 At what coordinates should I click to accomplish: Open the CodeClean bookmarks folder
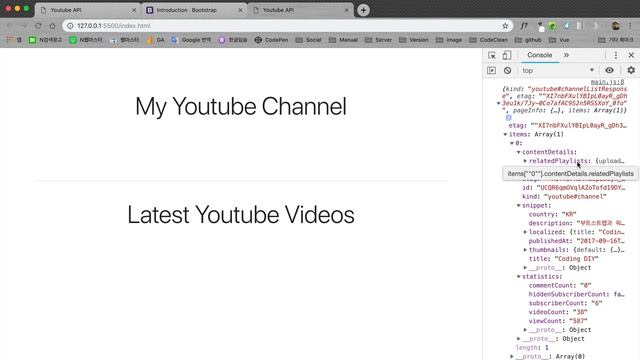489,40
